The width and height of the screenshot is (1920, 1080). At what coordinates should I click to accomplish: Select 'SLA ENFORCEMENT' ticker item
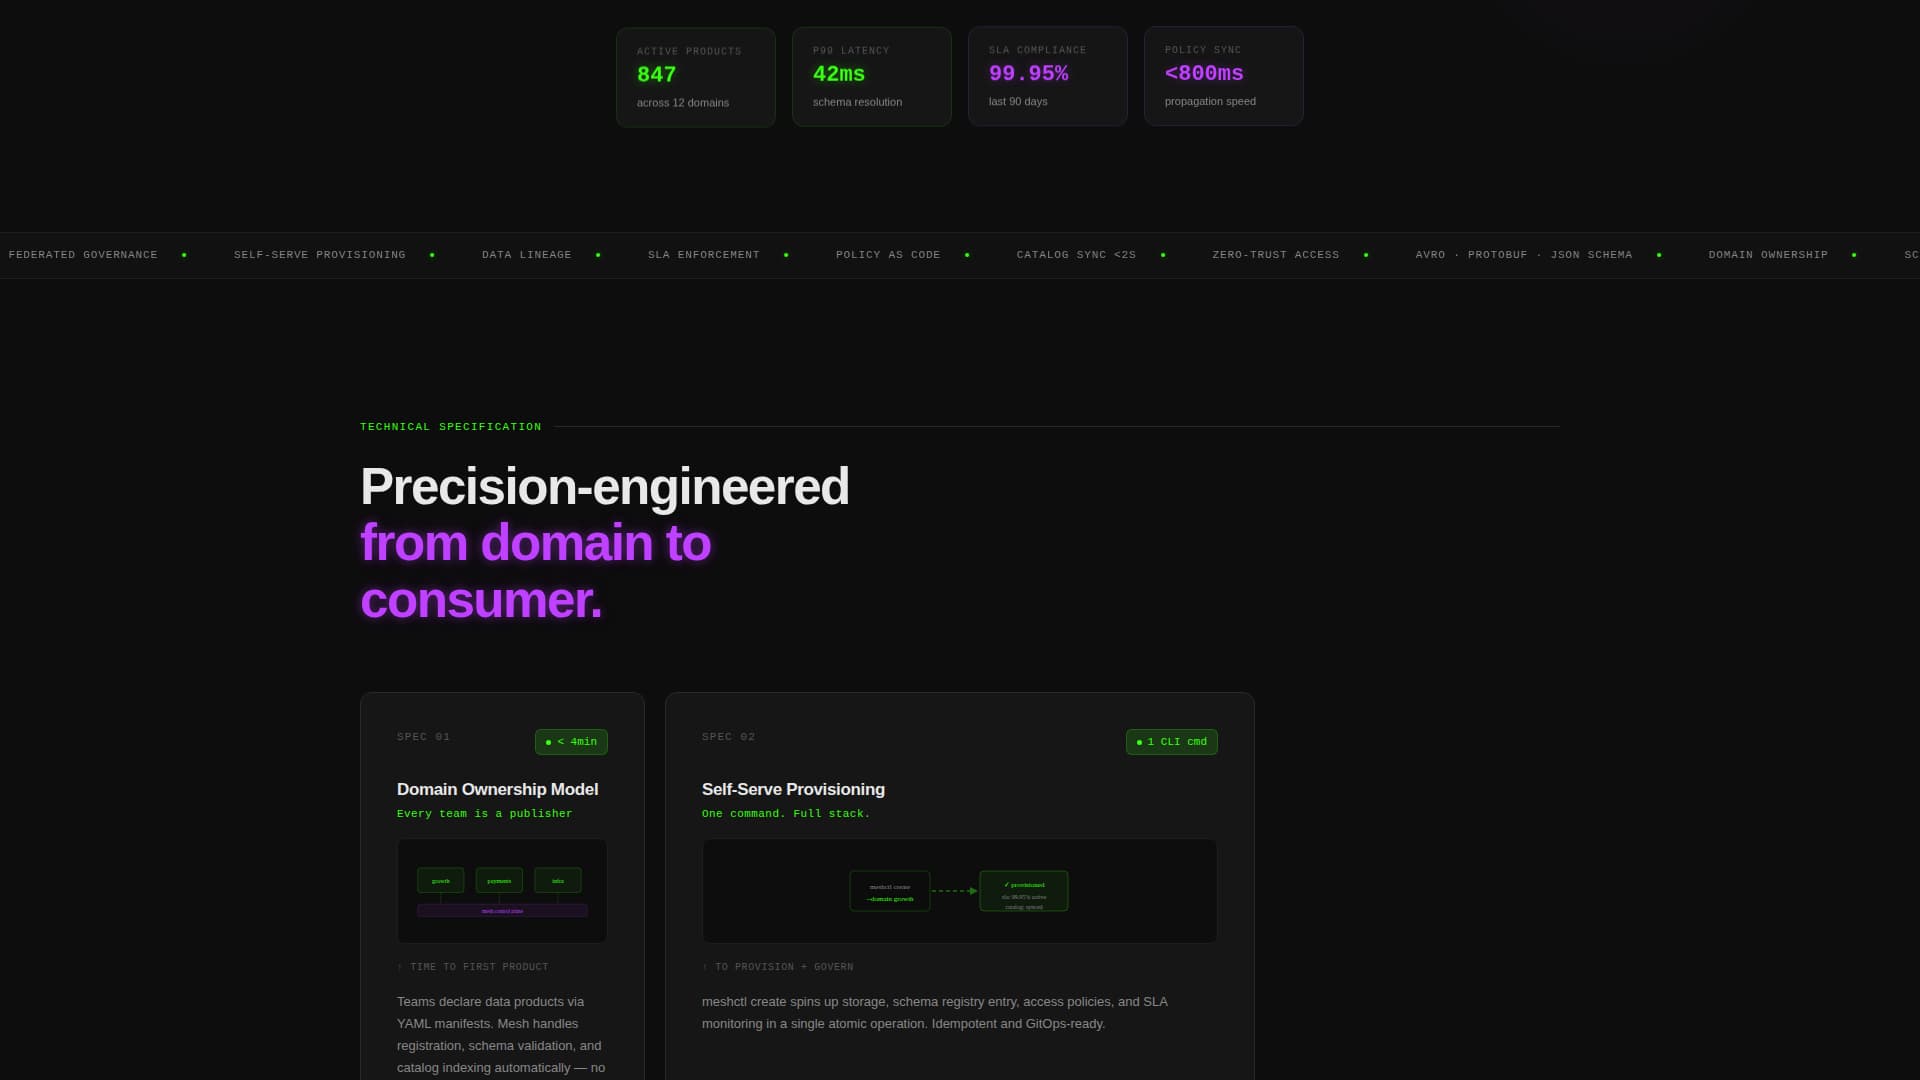704,255
